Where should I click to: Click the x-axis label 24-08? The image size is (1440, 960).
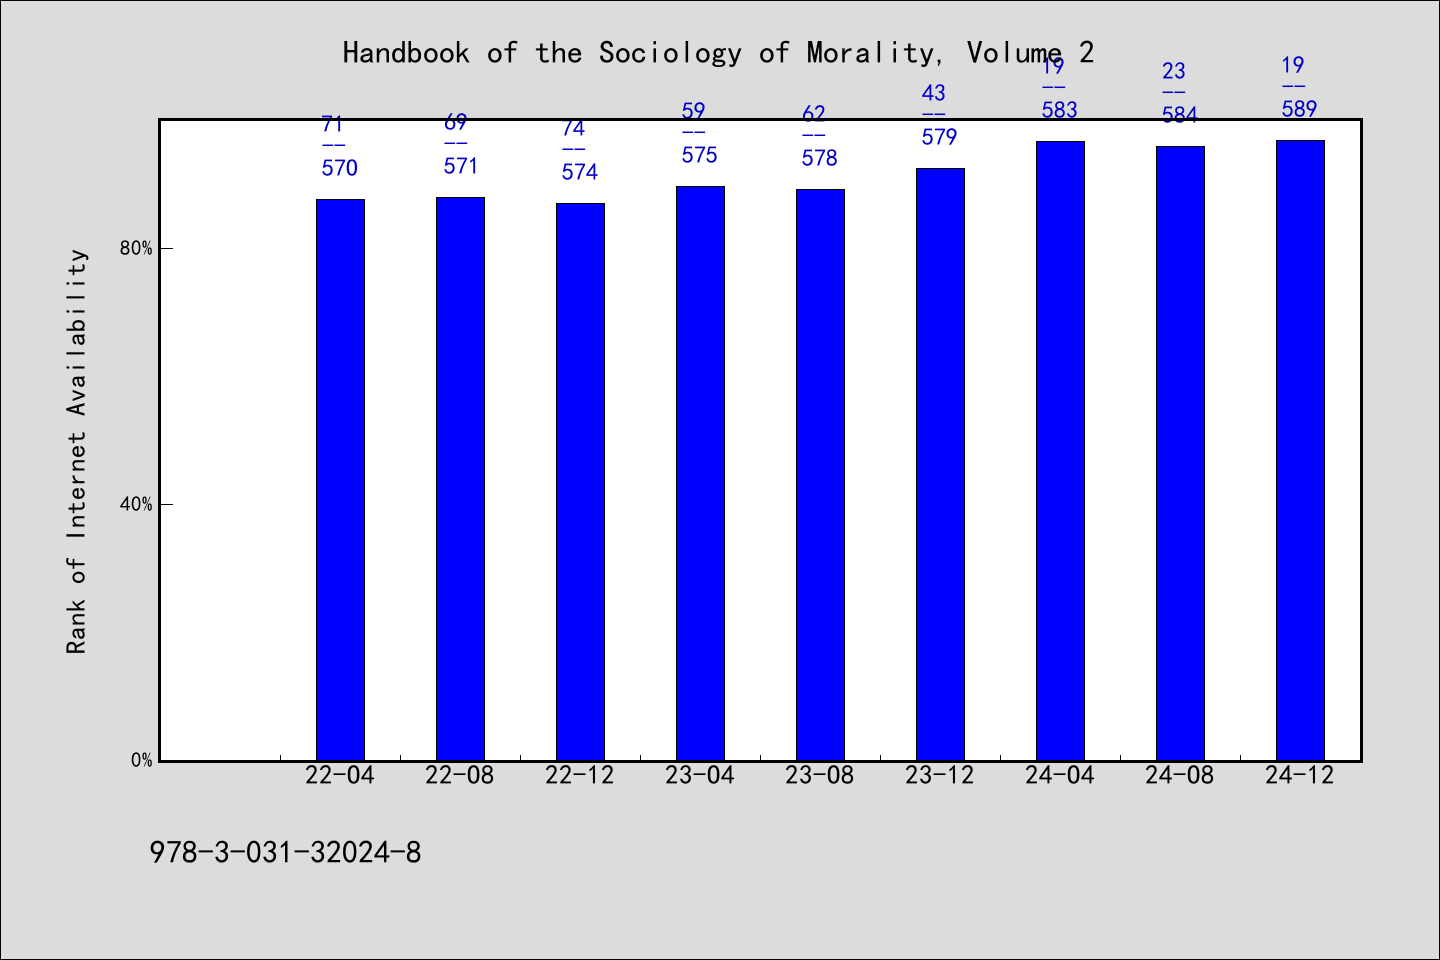tap(1180, 776)
